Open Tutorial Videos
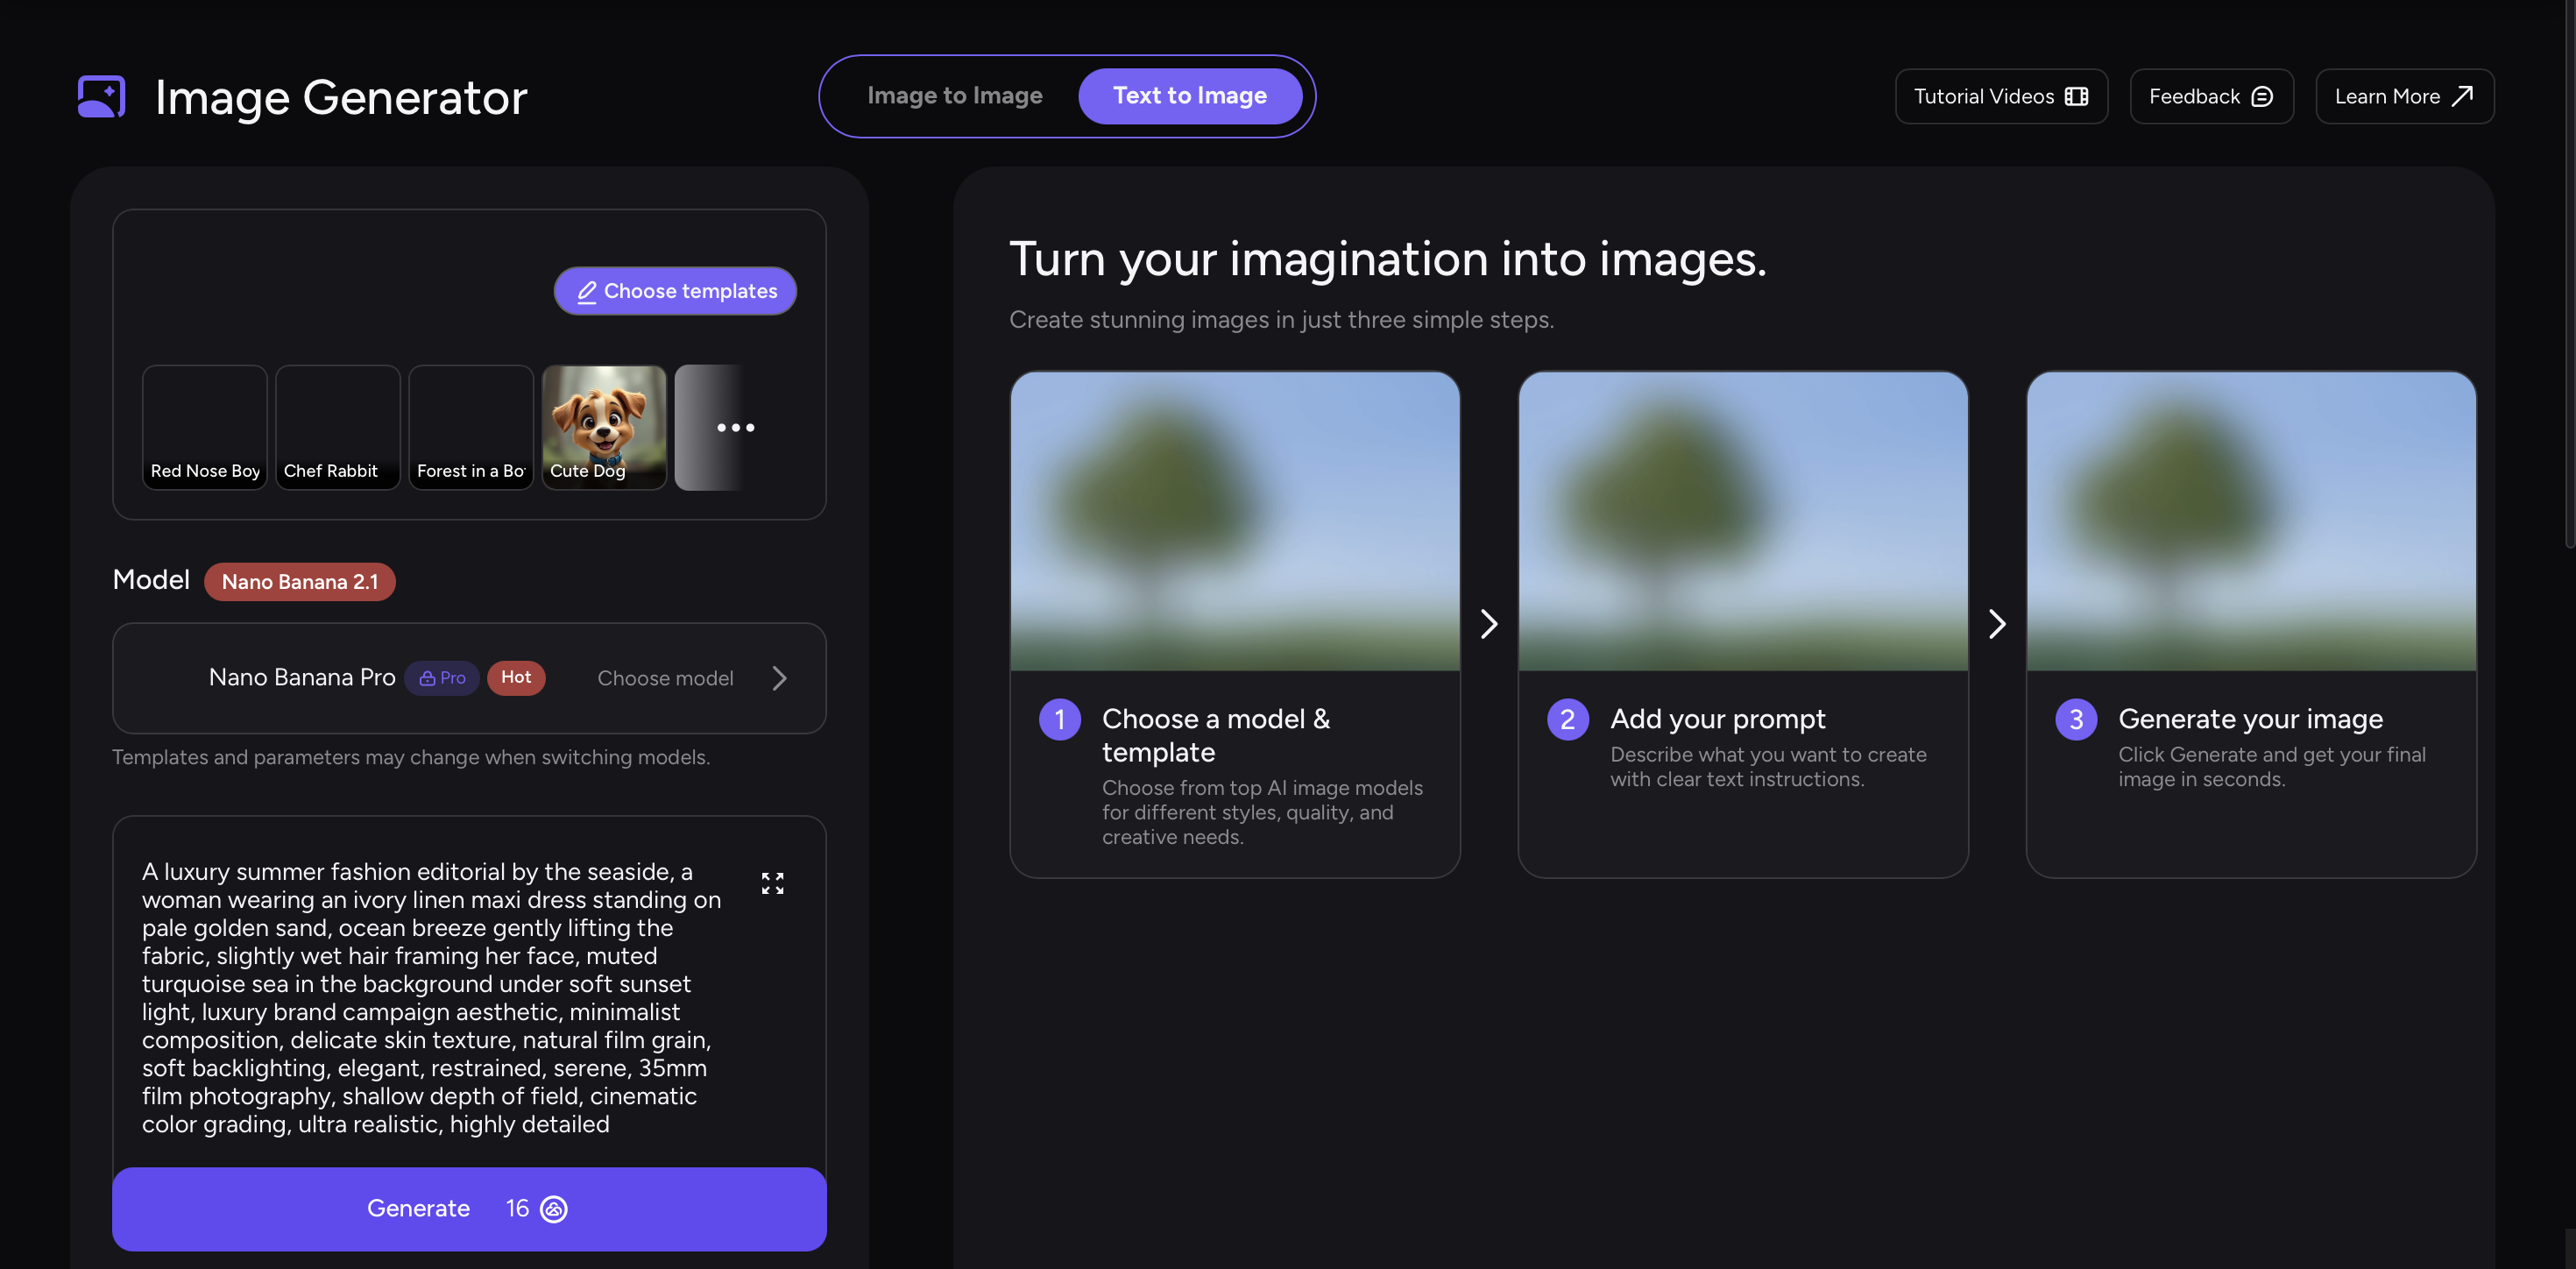 coord(2001,96)
